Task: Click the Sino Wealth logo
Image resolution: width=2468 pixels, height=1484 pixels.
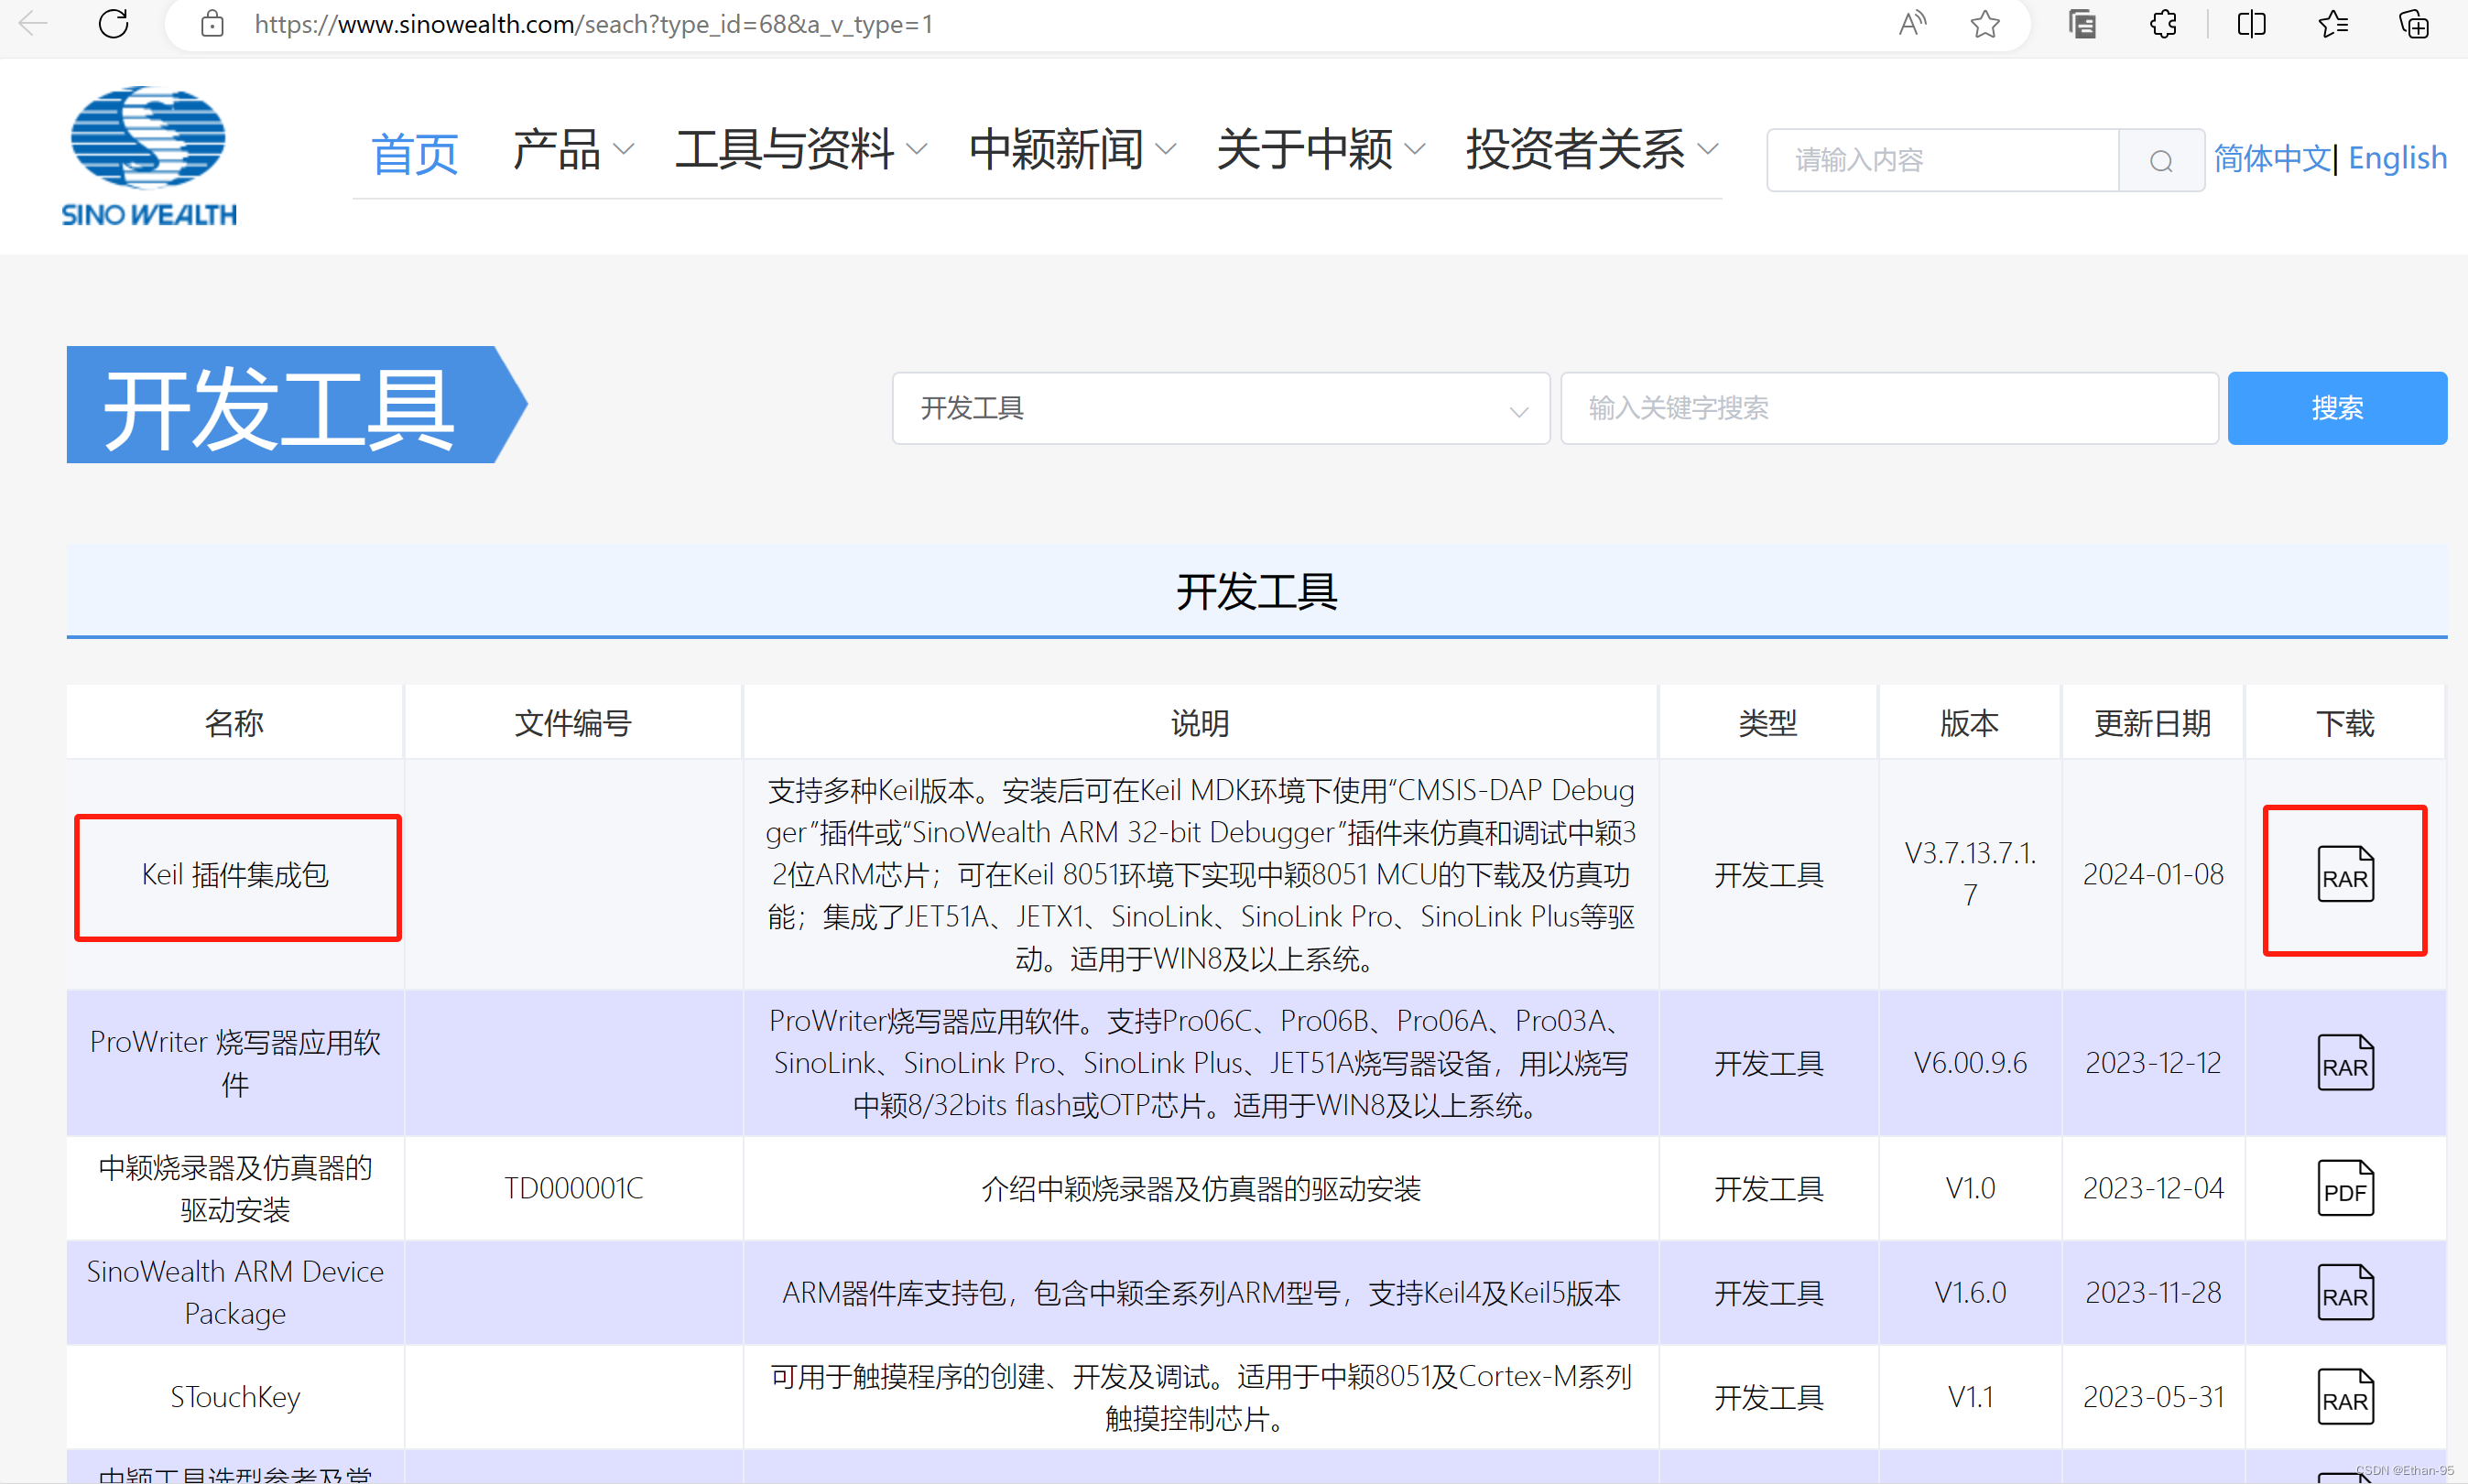Action: click(x=149, y=156)
